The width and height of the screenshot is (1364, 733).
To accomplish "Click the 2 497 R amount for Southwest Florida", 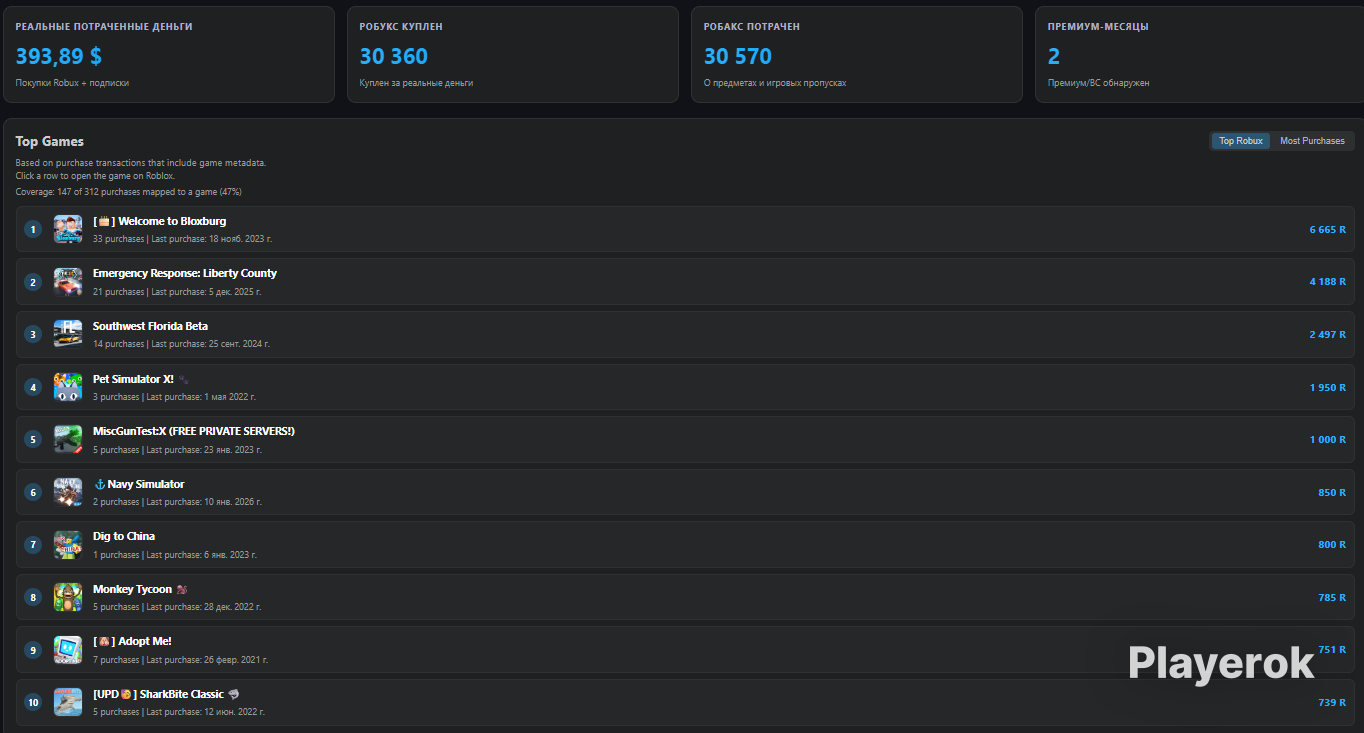I will click(1328, 334).
